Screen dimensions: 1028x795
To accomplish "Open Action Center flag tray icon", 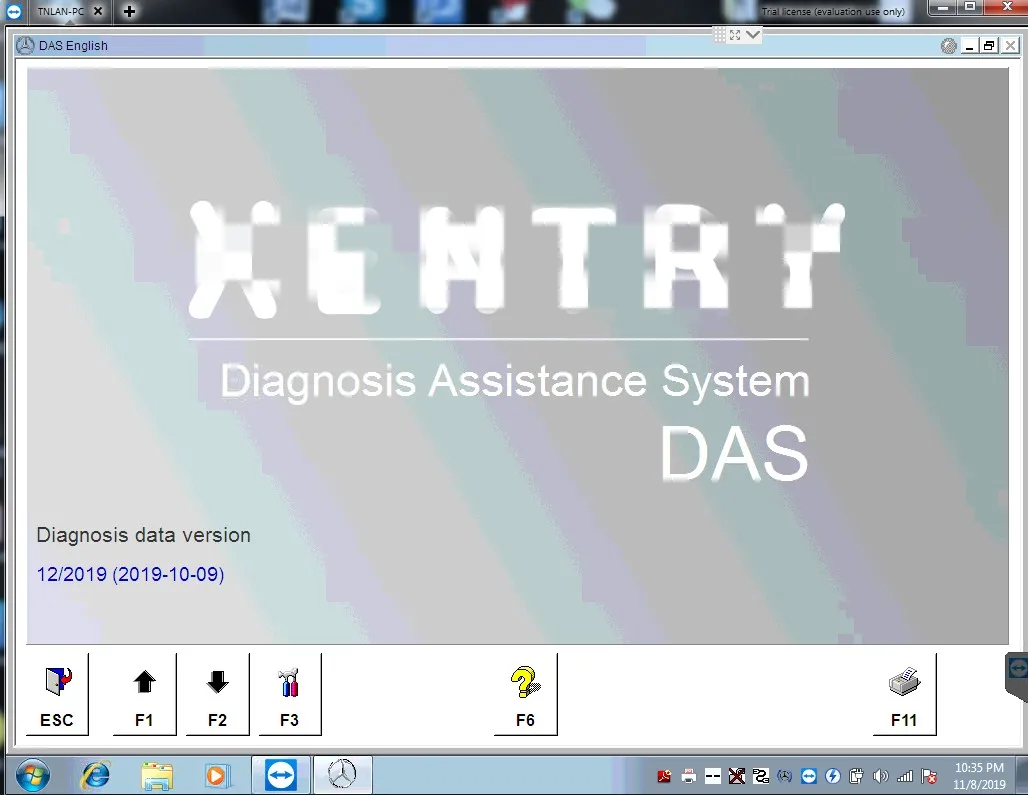I will (x=929, y=777).
